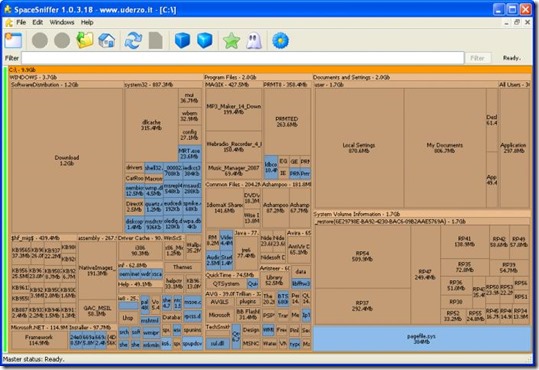
Task: Click the Less detail blue cube icon
Action: click(182, 41)
